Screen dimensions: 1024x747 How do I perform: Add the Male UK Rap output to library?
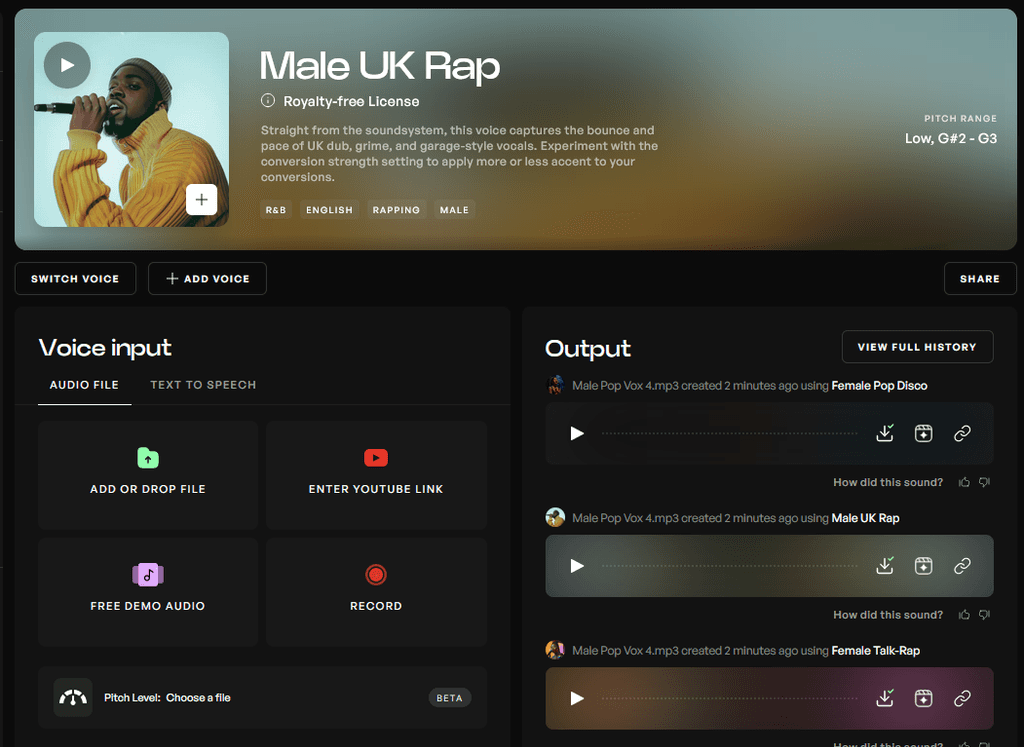point(923,566)
